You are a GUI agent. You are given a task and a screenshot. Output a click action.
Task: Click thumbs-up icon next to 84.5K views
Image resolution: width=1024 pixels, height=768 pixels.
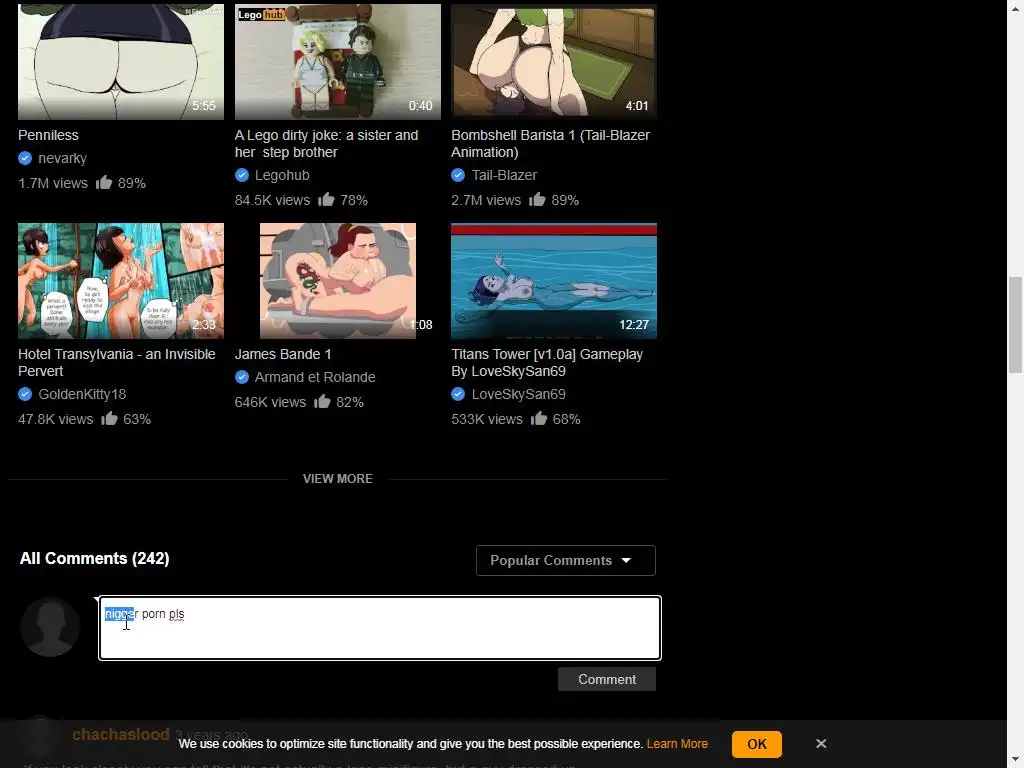326,199
